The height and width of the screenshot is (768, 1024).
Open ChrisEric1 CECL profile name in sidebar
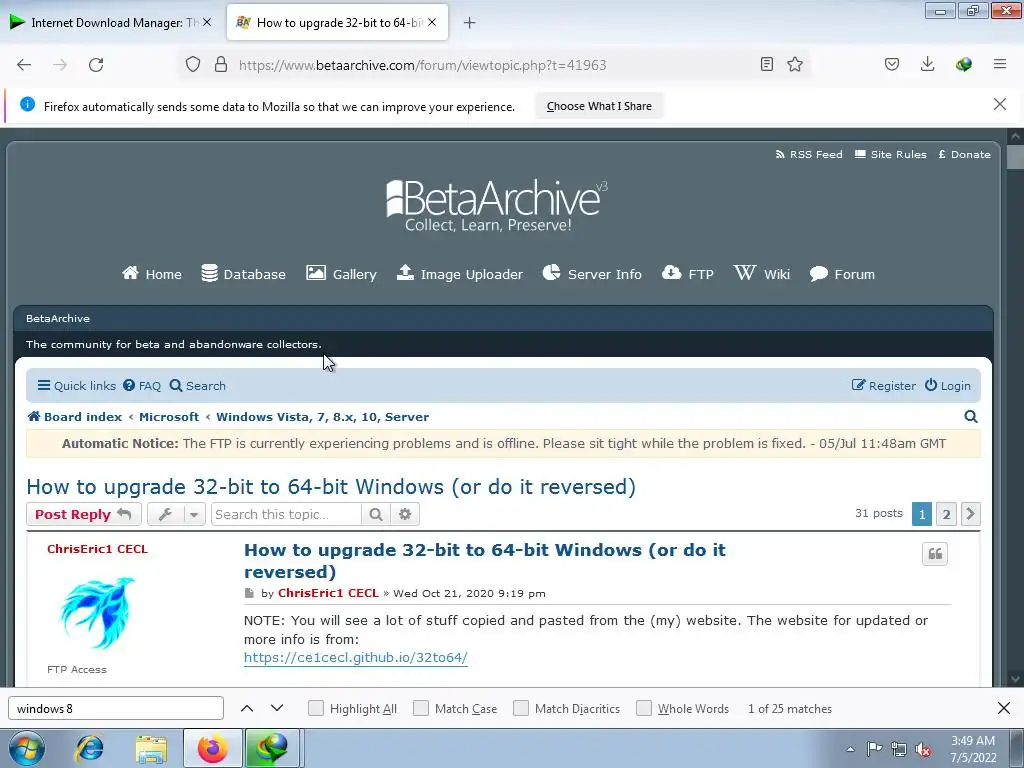click(x=97, y=549)
